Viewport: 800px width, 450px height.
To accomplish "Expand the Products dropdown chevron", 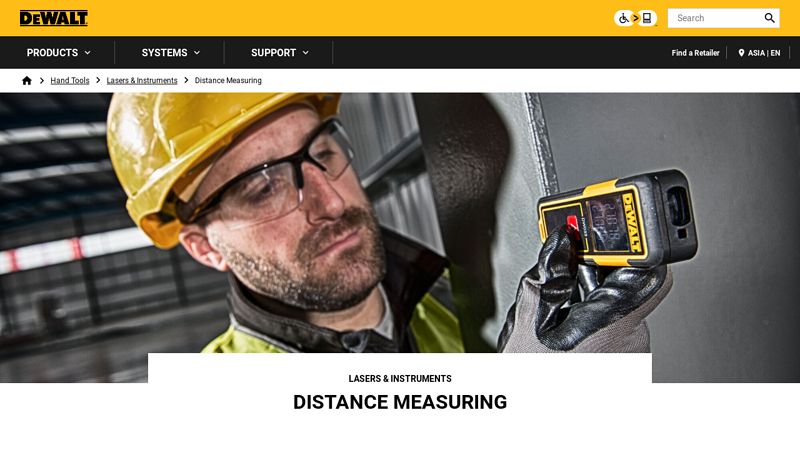I will [x=88, y=53].
